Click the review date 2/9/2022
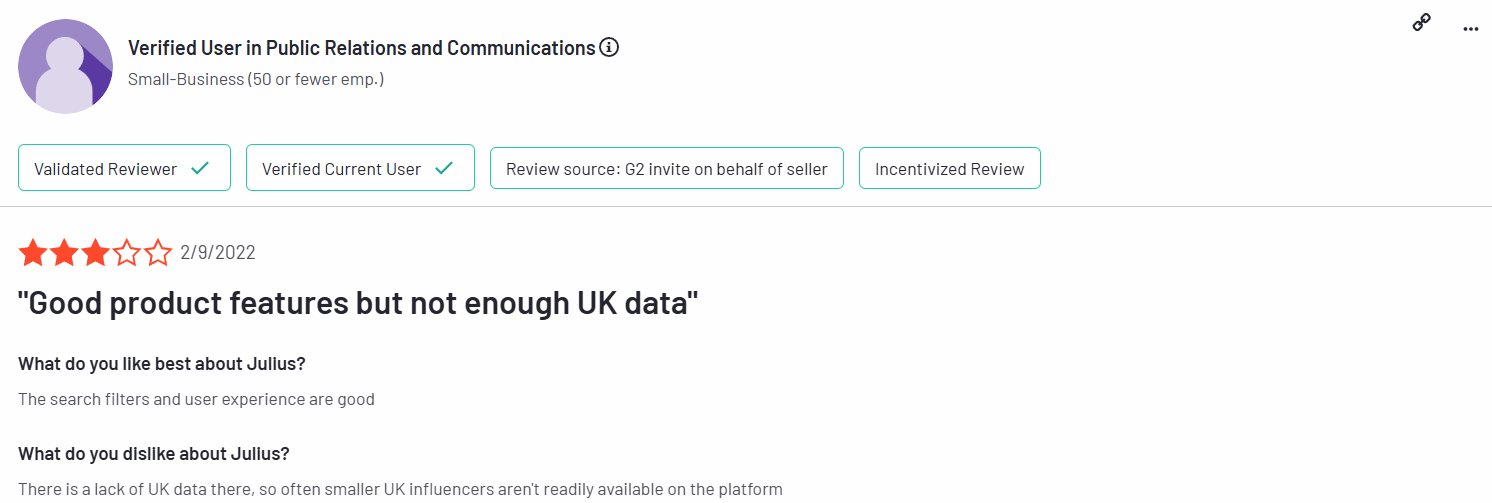 pos(218,253)
